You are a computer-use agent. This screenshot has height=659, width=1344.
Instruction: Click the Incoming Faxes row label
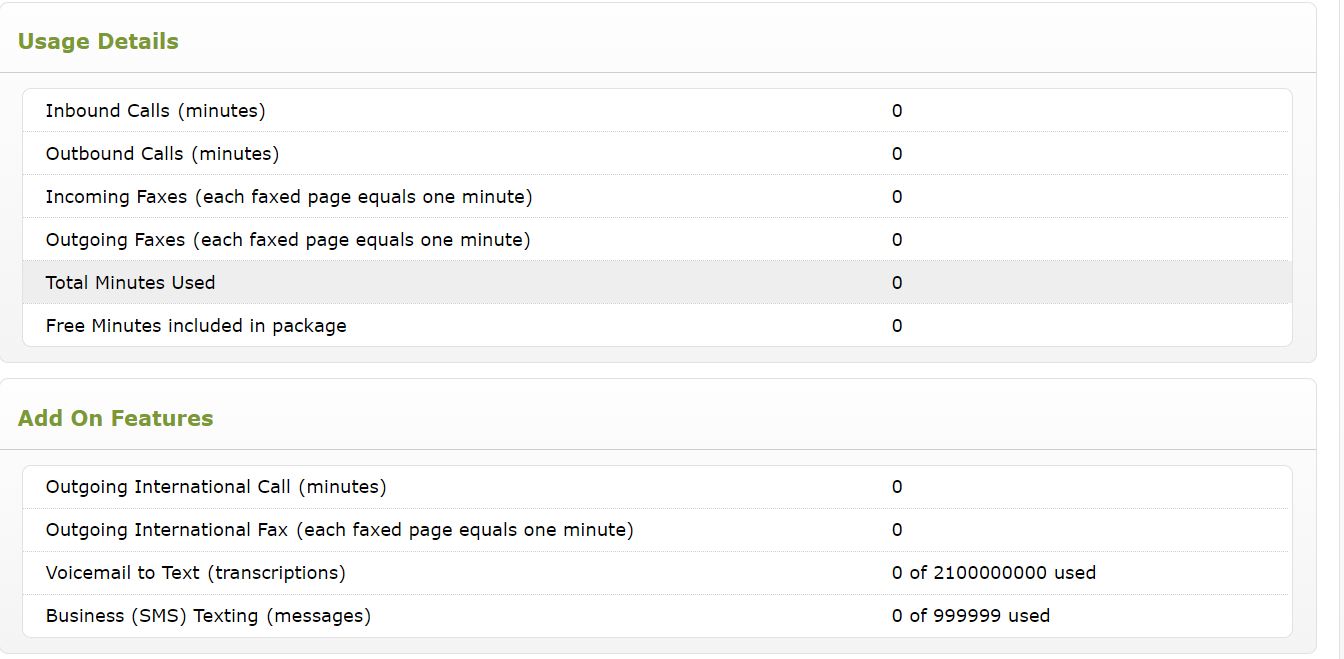(x=289, y=197)
